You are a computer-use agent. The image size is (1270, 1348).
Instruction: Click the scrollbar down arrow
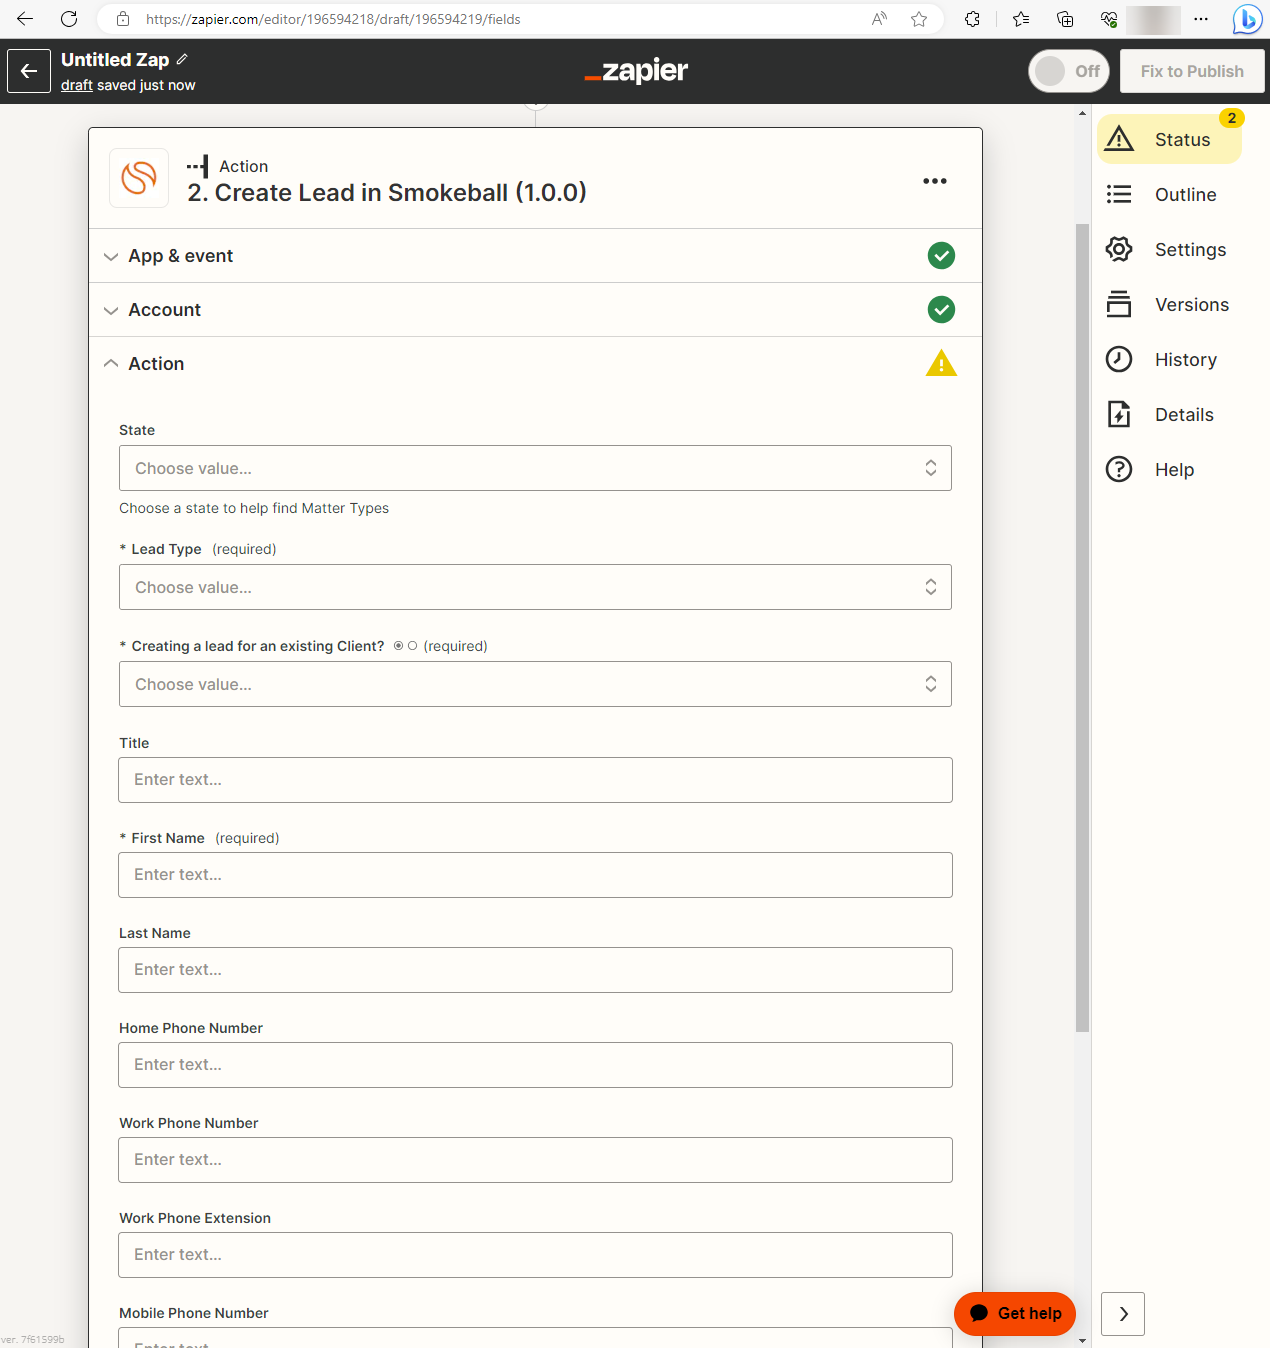pos(1082,1340)
